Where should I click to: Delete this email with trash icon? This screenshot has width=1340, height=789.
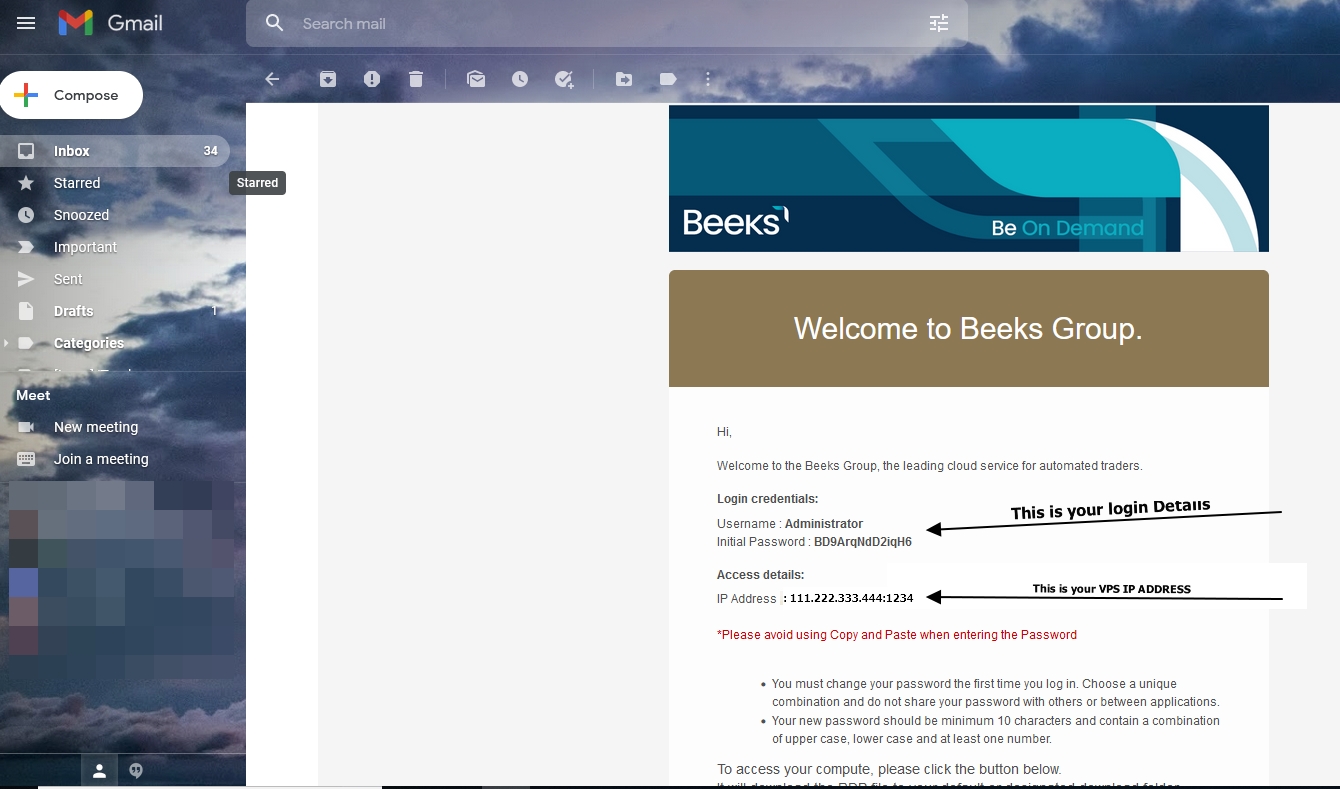pos(416,79)
